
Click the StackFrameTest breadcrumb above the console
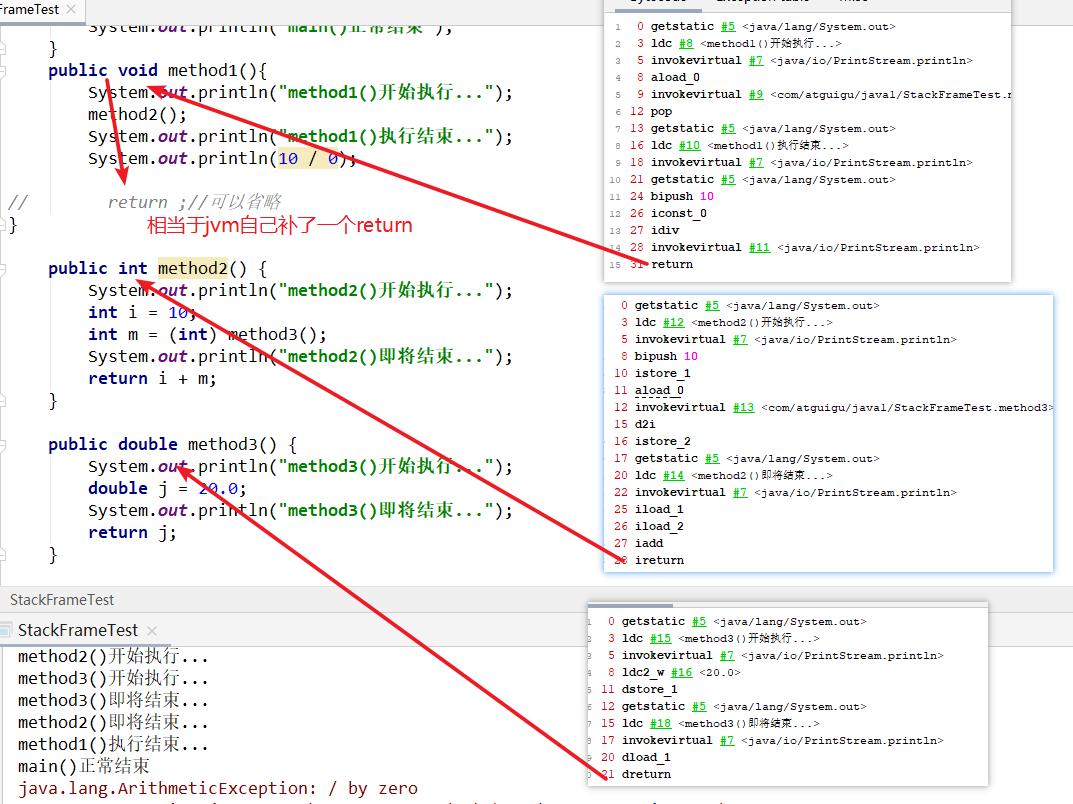point(62,600)
